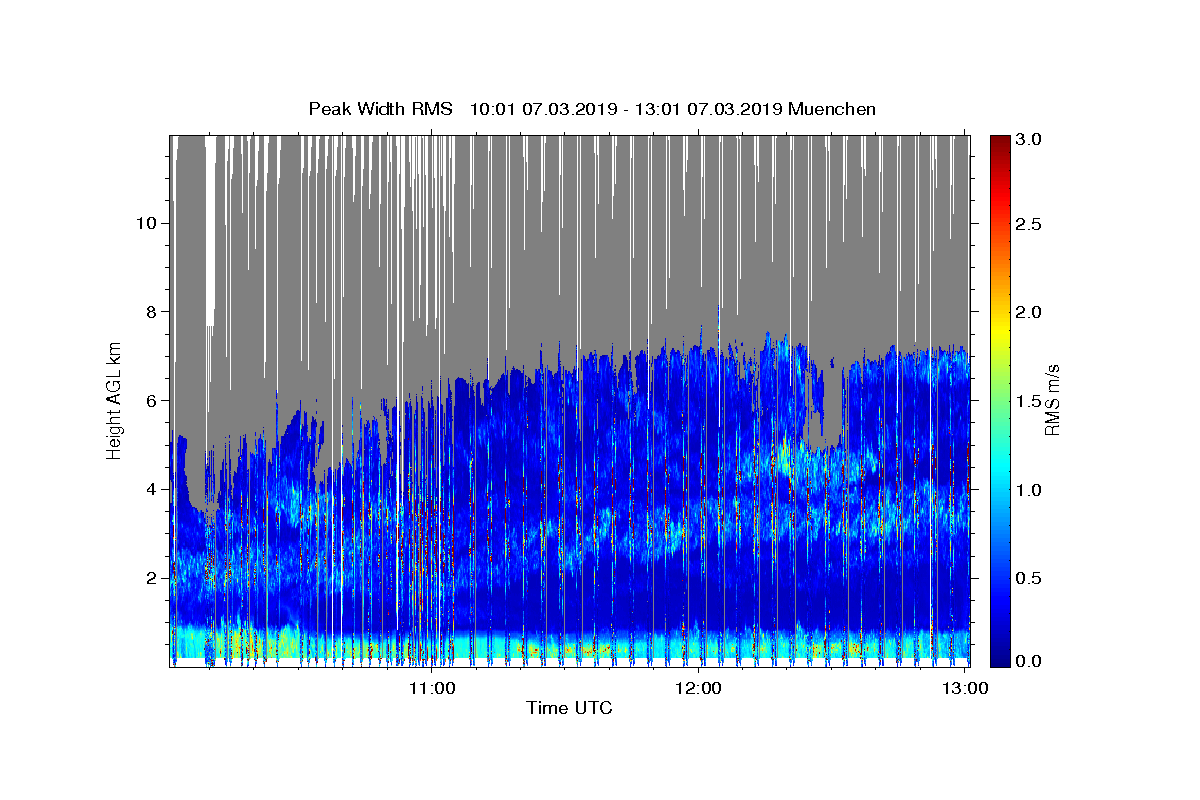
Task: Click the 12:00 time tick label
Action: point(698,688)
